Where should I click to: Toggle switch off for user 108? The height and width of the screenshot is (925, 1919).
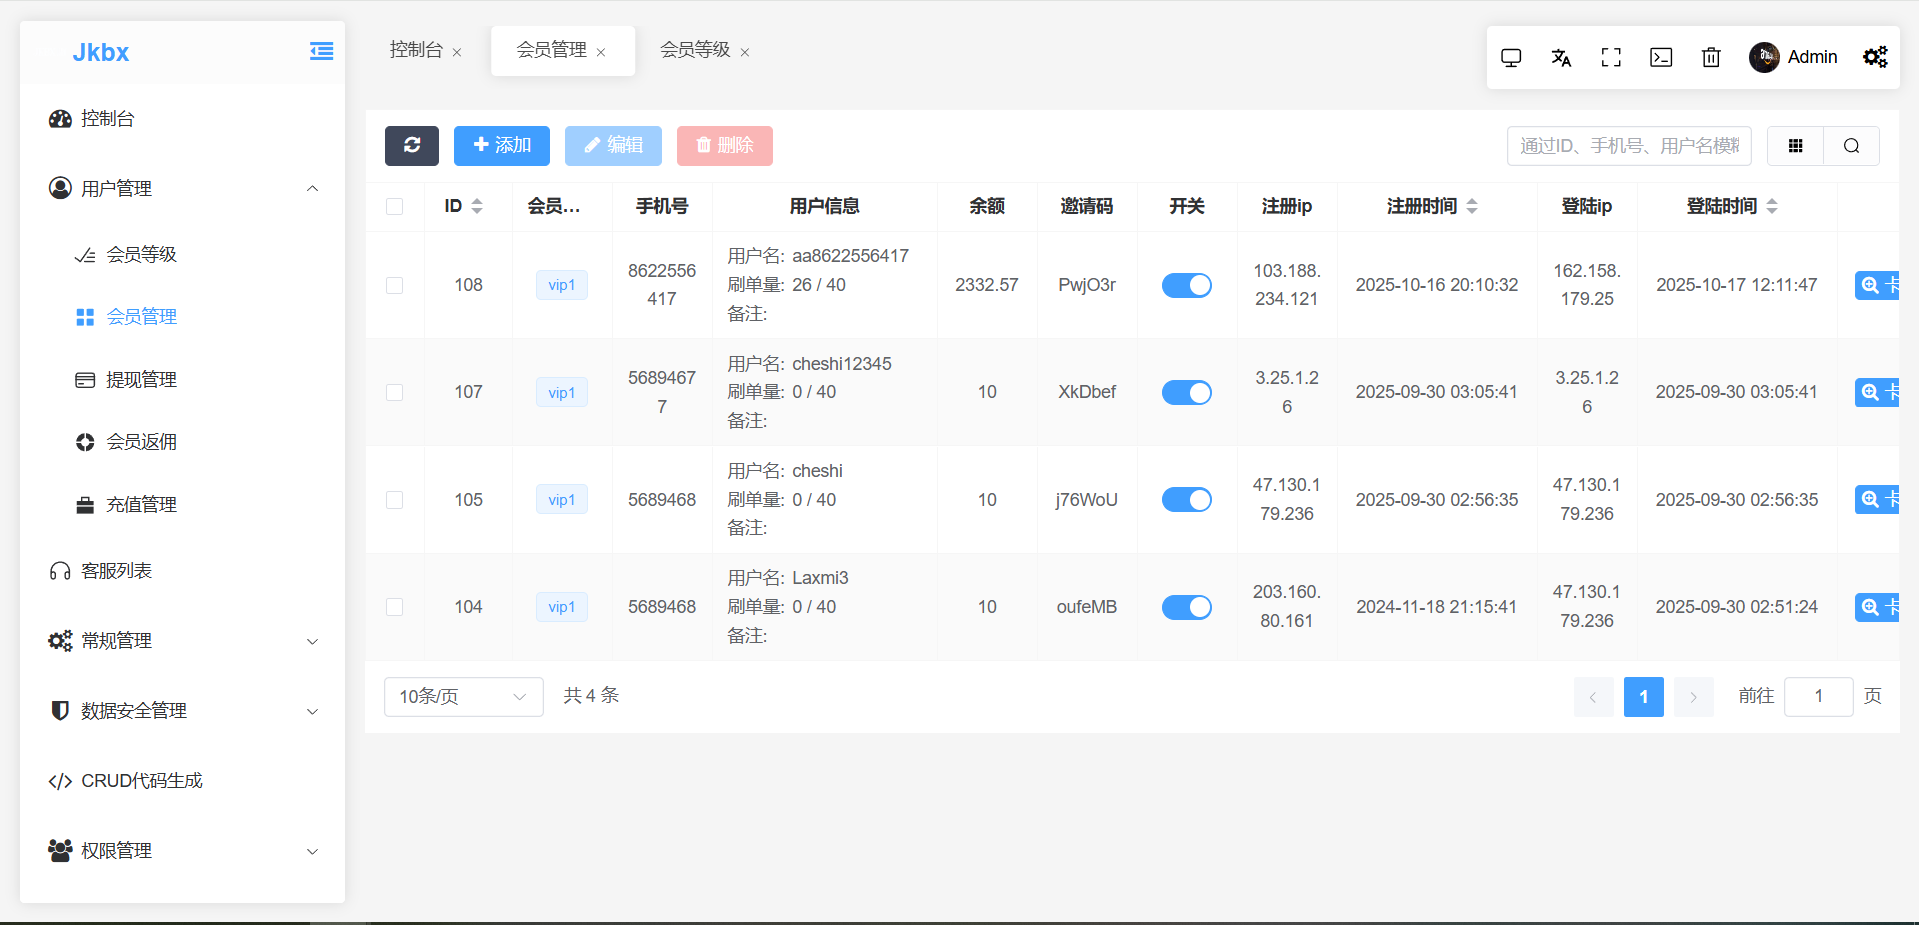1186,286
